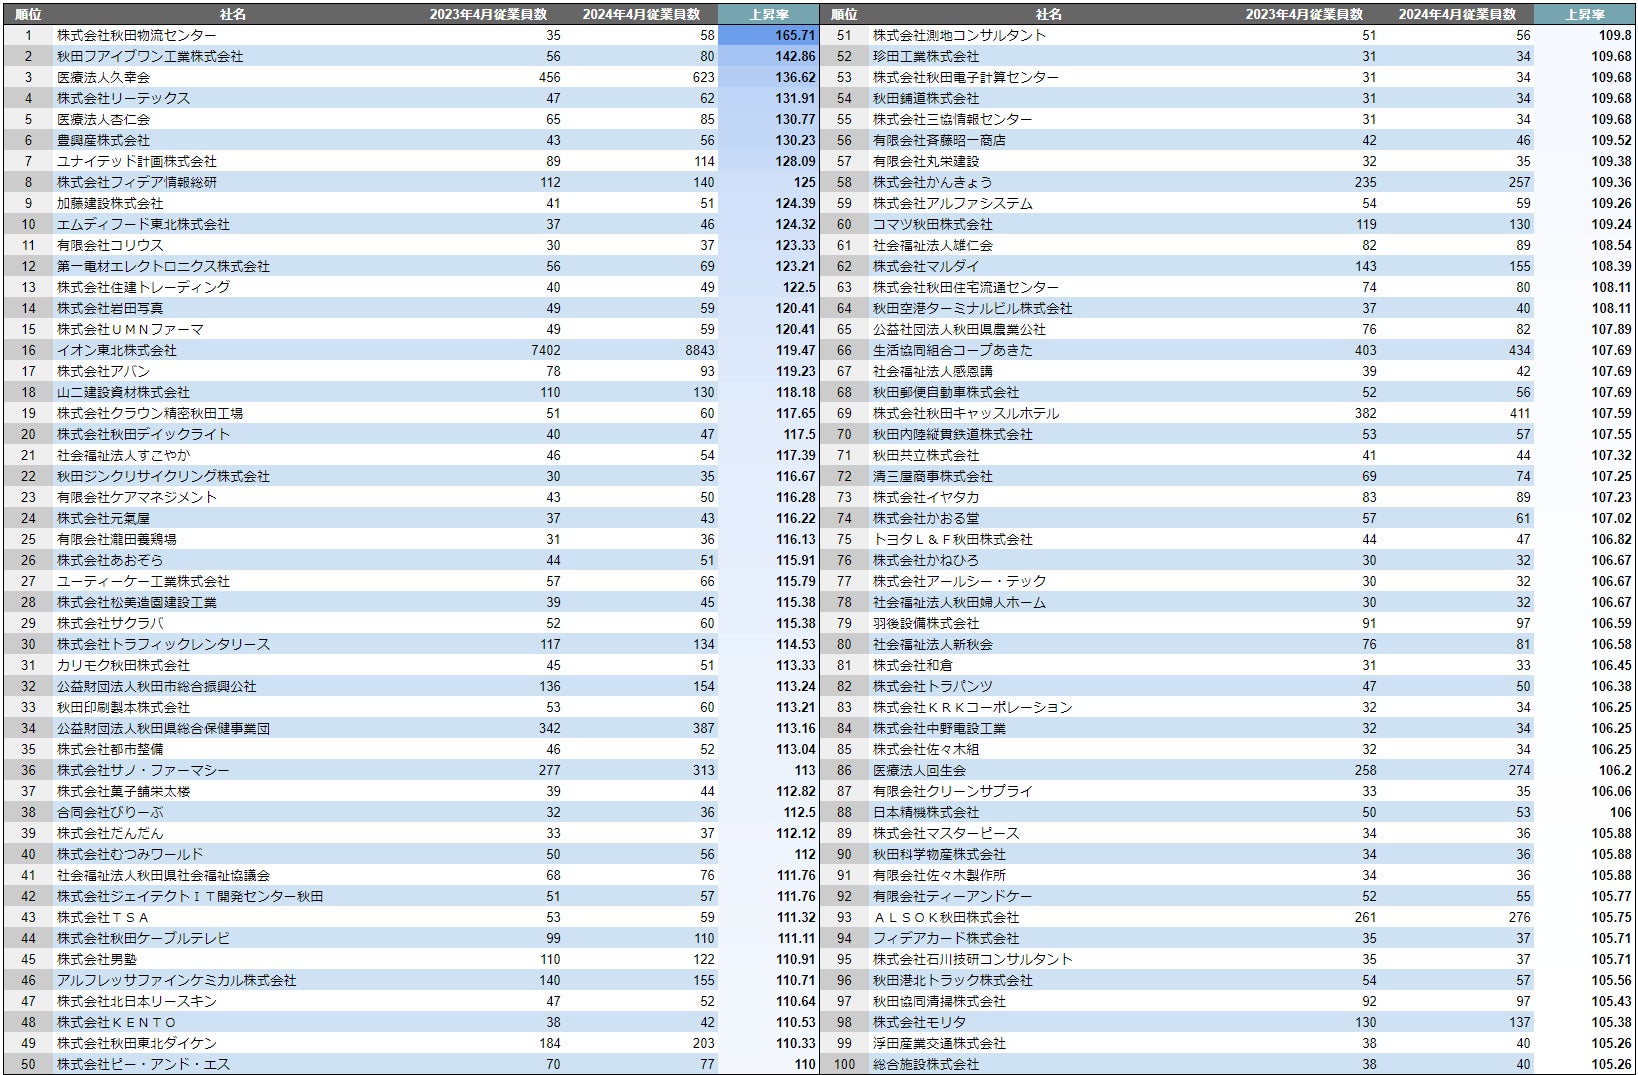1638x1075 pixels.
Task: Click the 株式会社石川技研コンサルタント name
Action: [973, 959]
